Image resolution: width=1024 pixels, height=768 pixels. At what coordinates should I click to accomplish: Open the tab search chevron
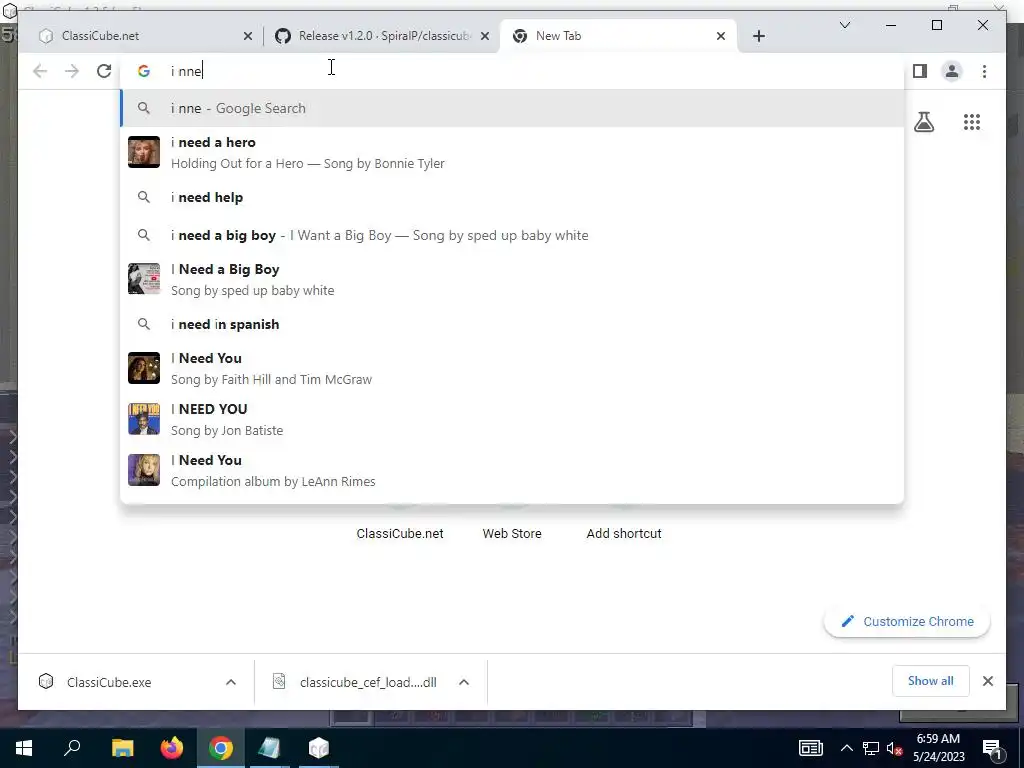coord(844,25)
